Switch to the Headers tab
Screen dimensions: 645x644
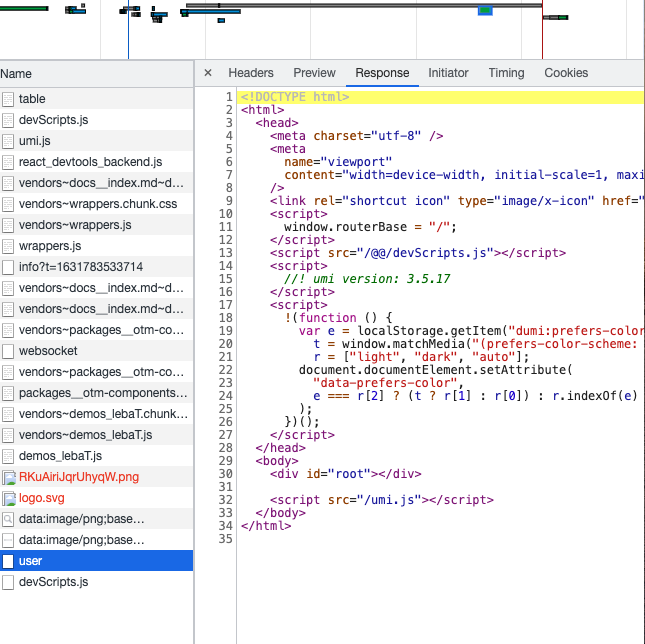coord(251,73)
